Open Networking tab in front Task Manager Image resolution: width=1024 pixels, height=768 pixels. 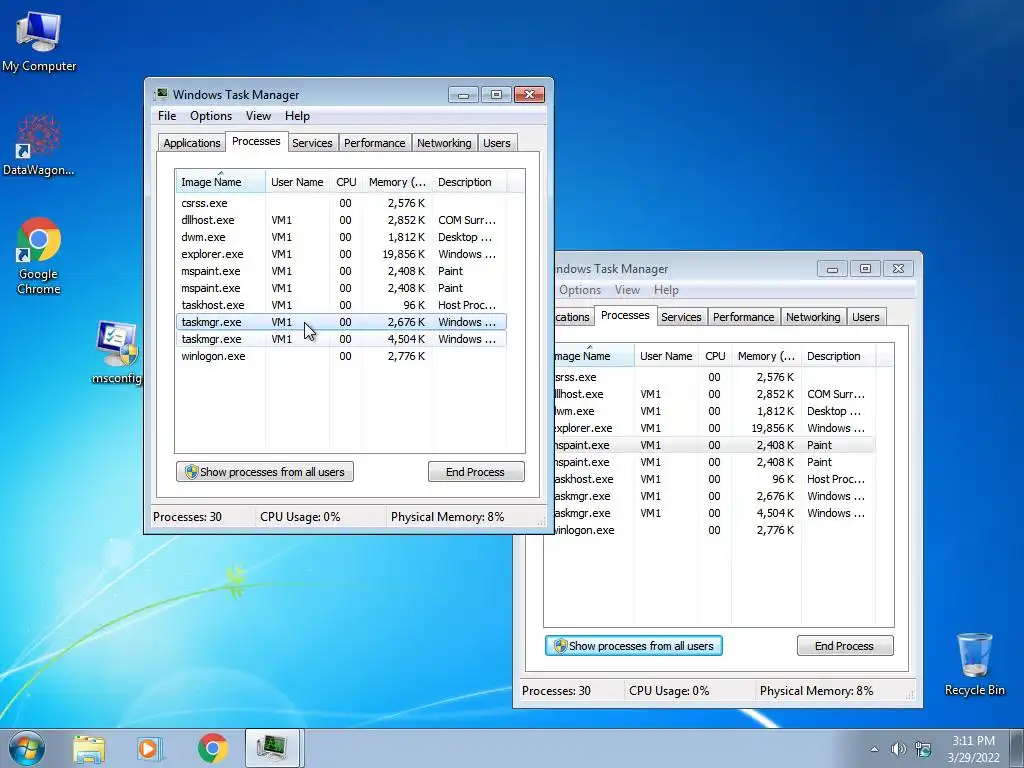pyautogui.click(x=444, y=143)
